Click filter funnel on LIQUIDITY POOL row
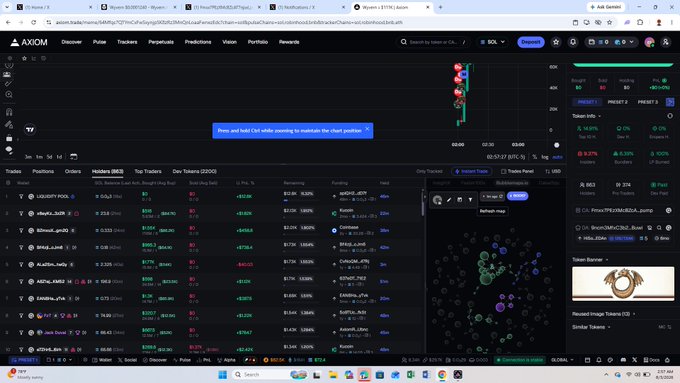 [x=21, y=196]
